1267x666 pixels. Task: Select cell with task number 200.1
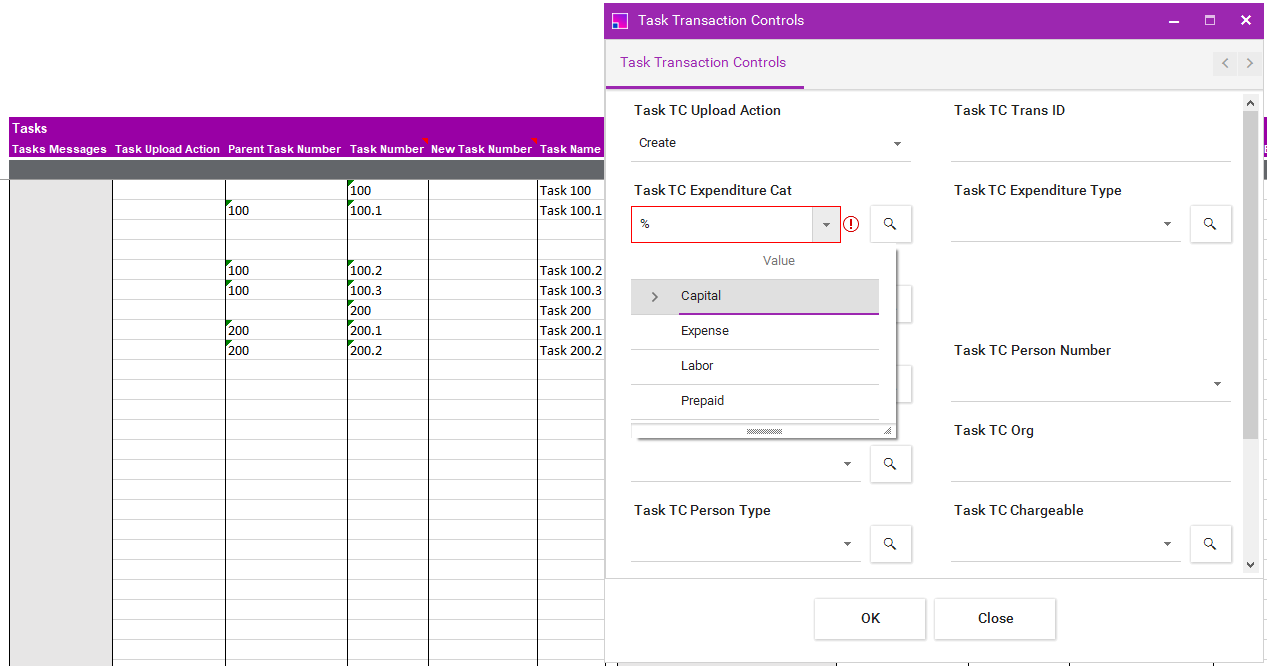(x=388, y=330)
